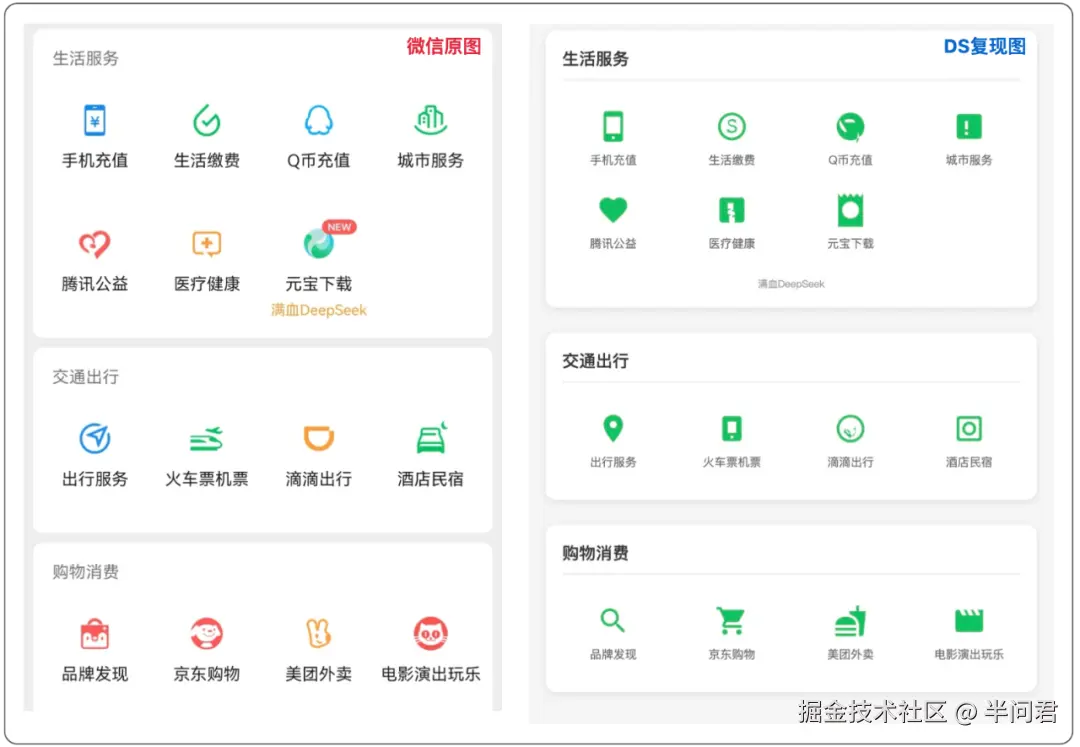
Task: Select the 生活缴费 checkmark icon
Action: [207, 119]
